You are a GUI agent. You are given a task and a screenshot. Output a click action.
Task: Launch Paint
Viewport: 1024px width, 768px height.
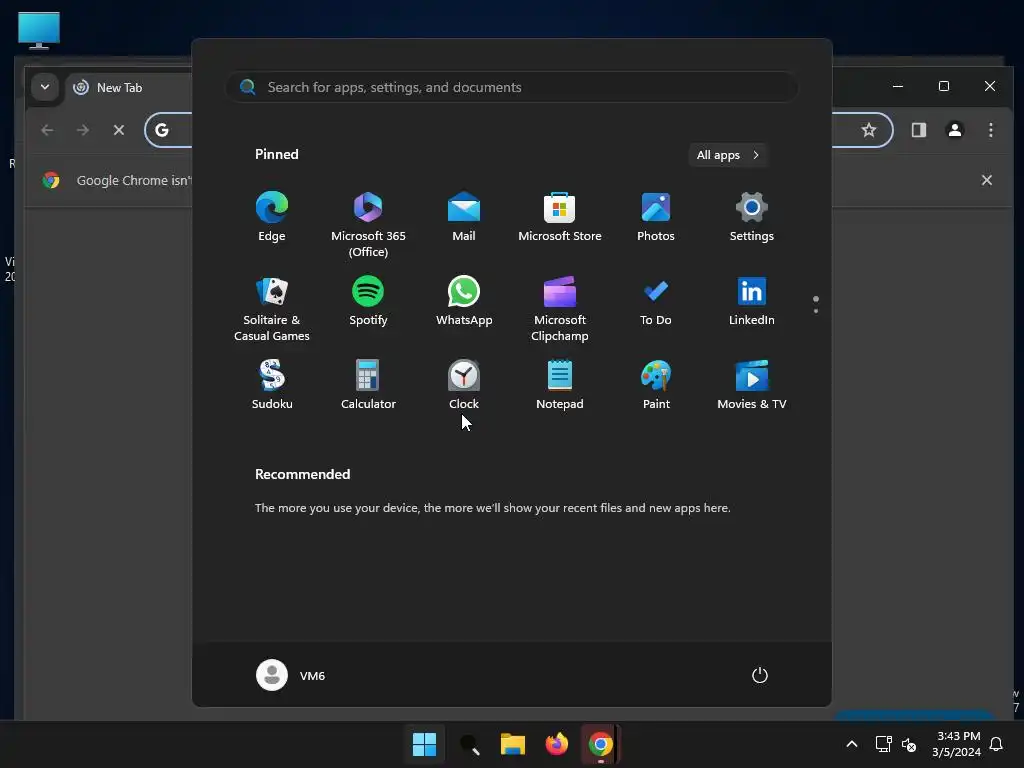656,385
